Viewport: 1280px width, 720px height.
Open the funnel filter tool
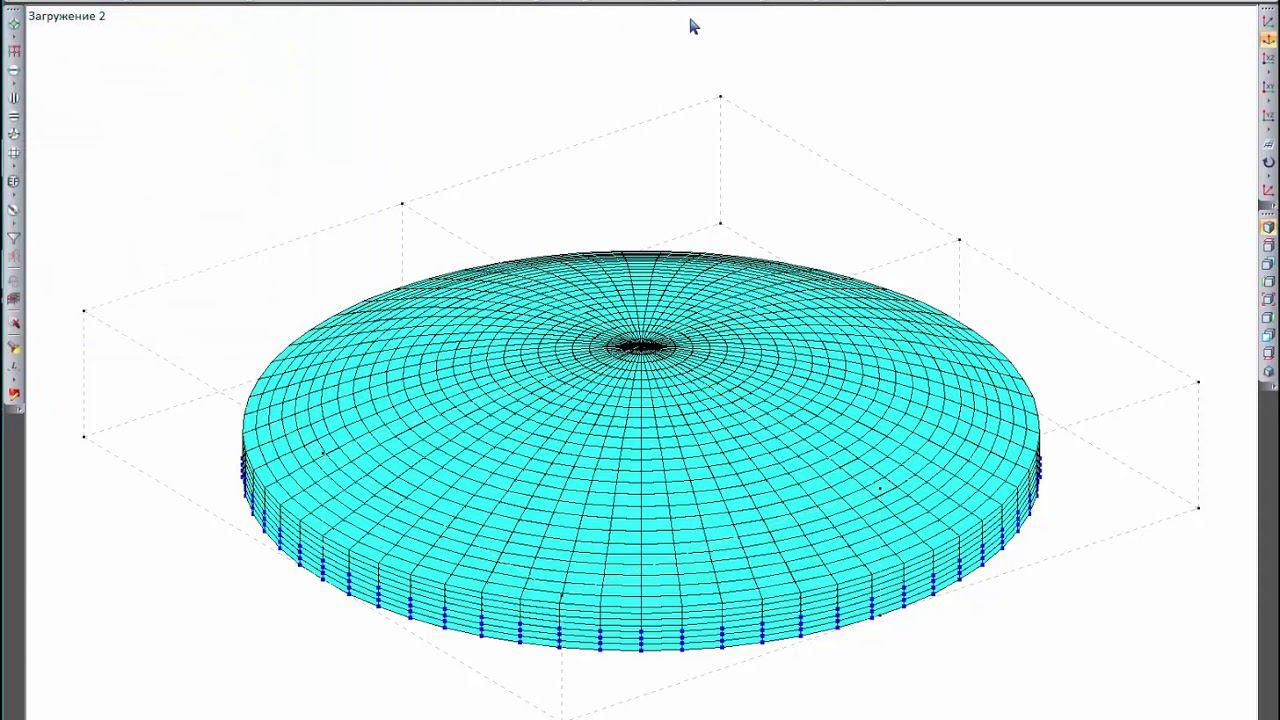14,238
